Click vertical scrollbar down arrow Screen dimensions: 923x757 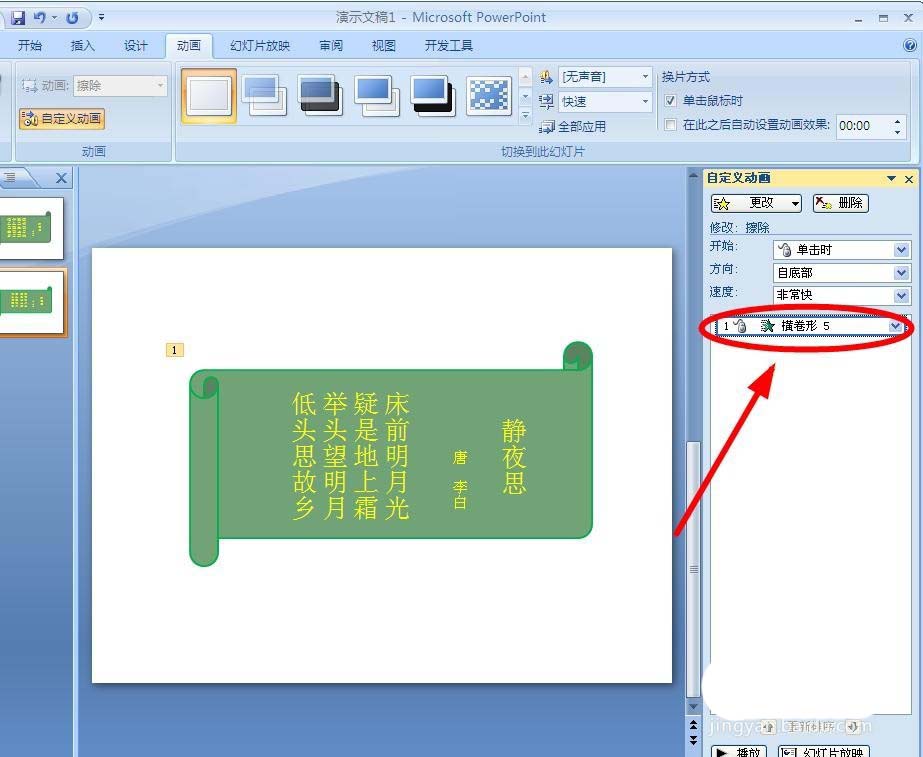(694, 706)
